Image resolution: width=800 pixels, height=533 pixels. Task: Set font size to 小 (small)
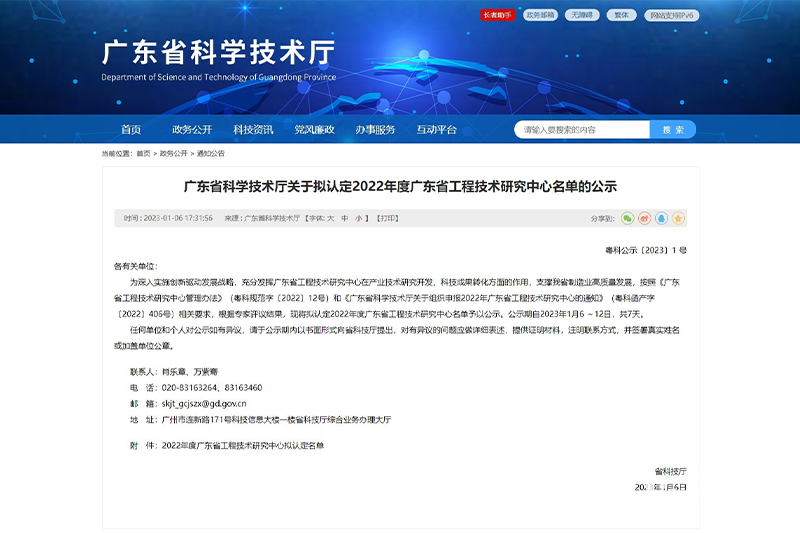359,217
